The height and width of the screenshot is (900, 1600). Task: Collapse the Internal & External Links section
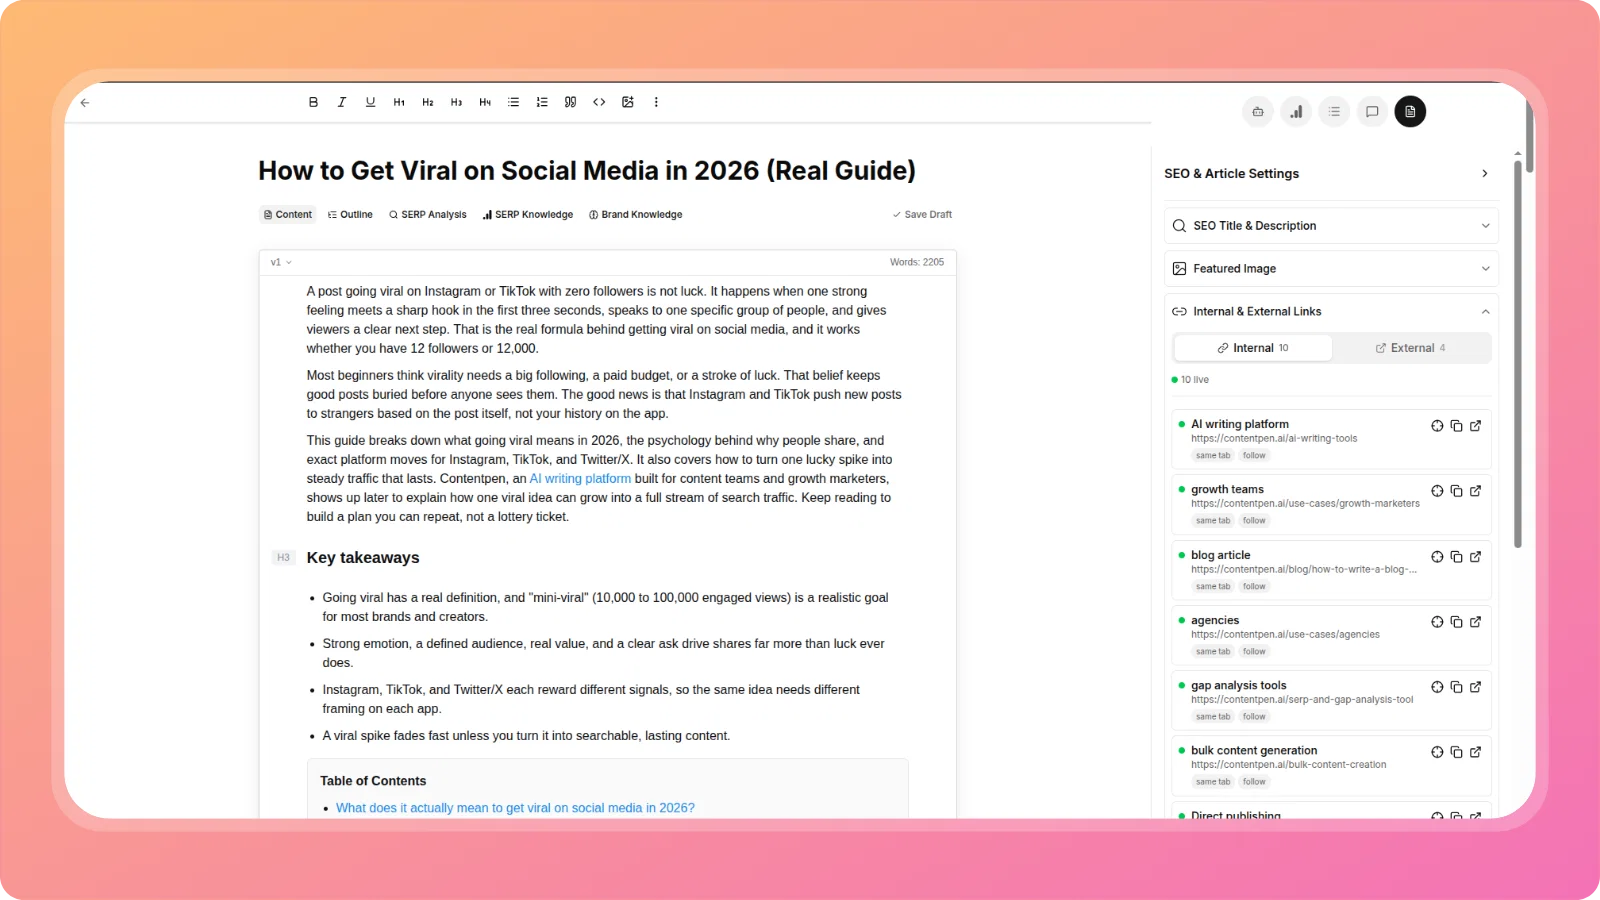(1331, 312)
